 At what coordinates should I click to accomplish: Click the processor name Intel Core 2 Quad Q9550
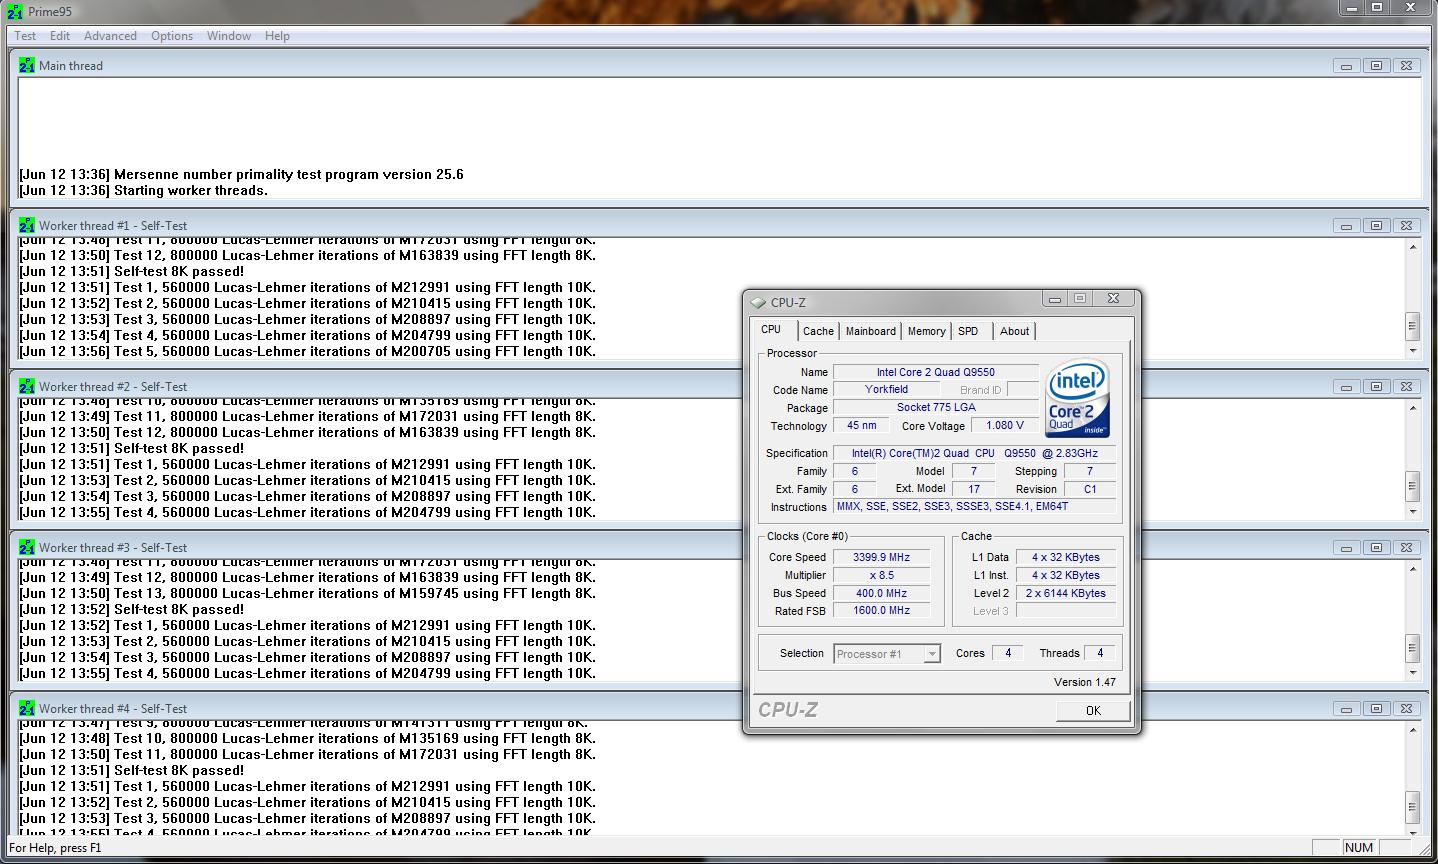coord(935,372)
